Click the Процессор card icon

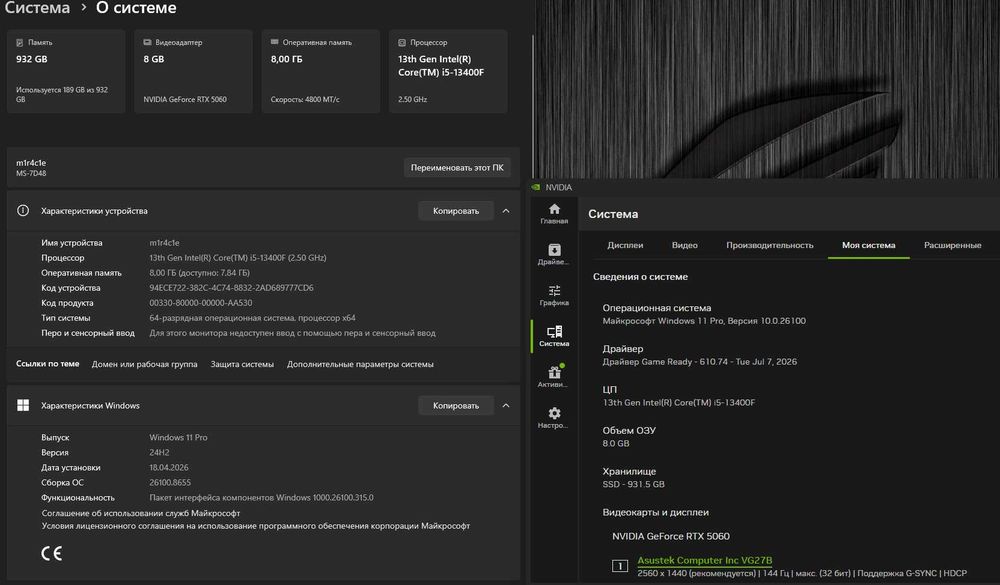point(402,43)
